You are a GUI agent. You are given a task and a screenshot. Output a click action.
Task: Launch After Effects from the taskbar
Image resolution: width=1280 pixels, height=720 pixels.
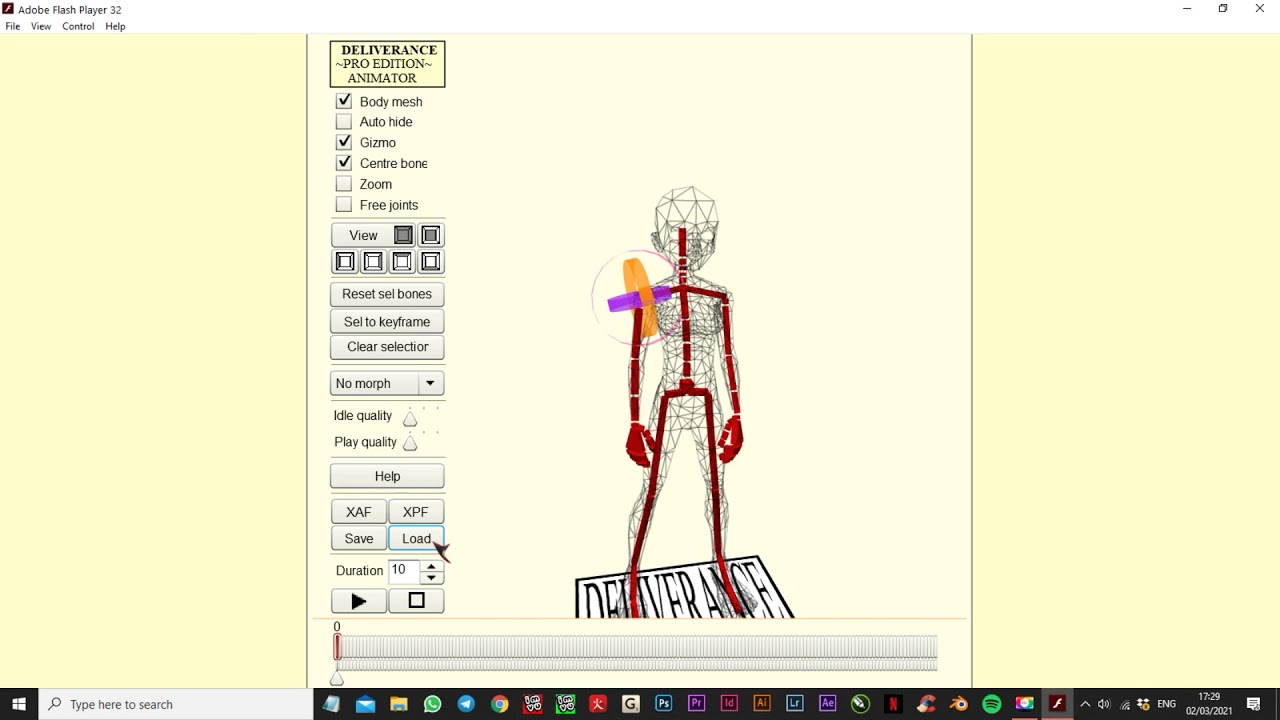827,704
